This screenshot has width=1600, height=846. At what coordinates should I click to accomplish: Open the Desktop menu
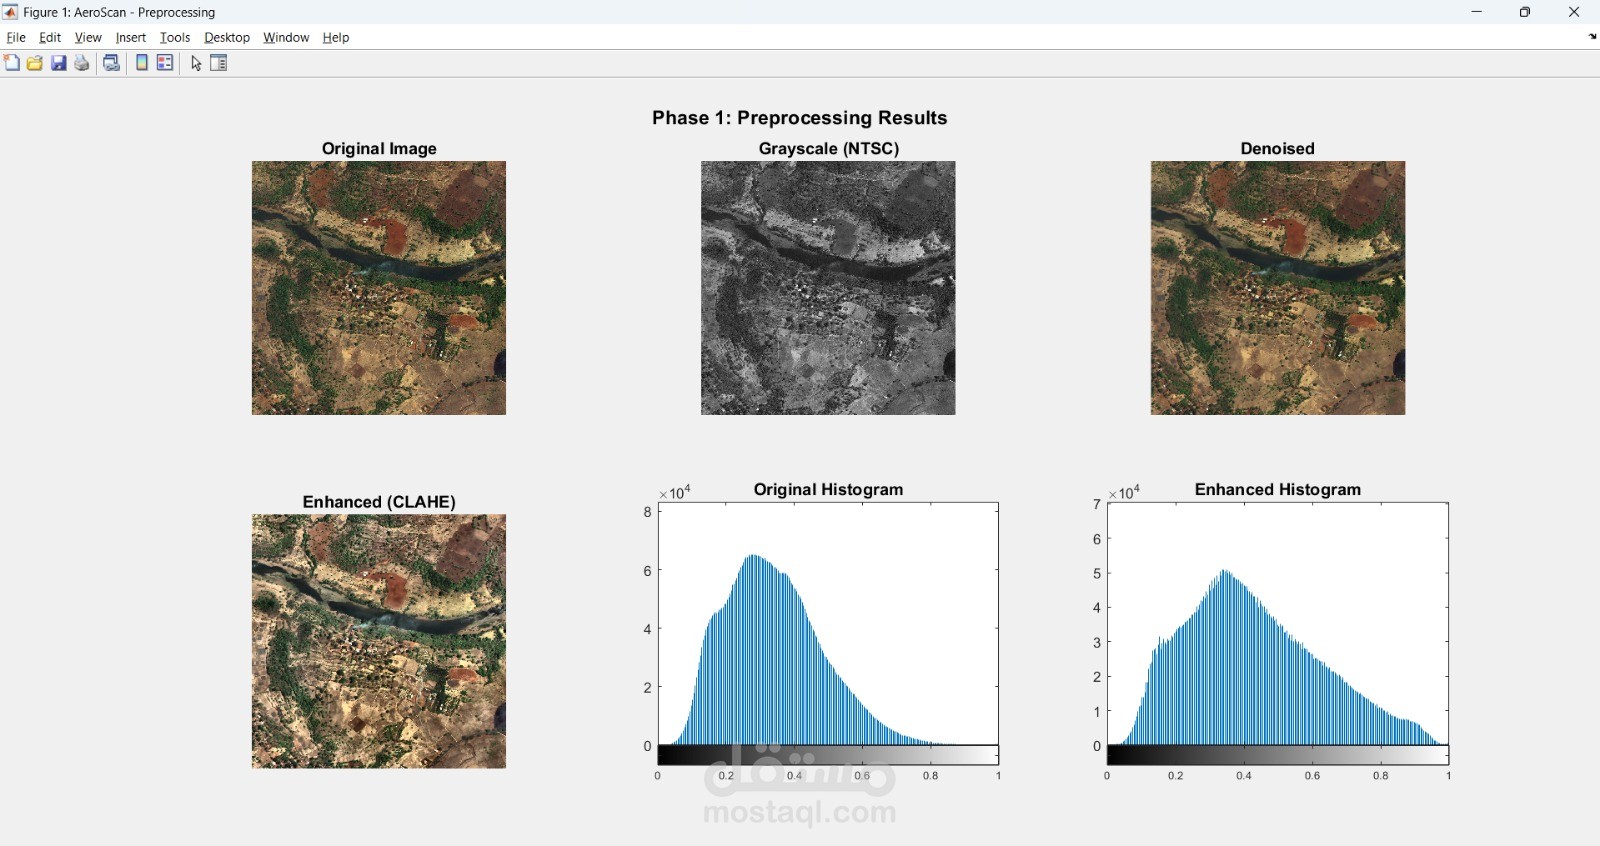227,38
